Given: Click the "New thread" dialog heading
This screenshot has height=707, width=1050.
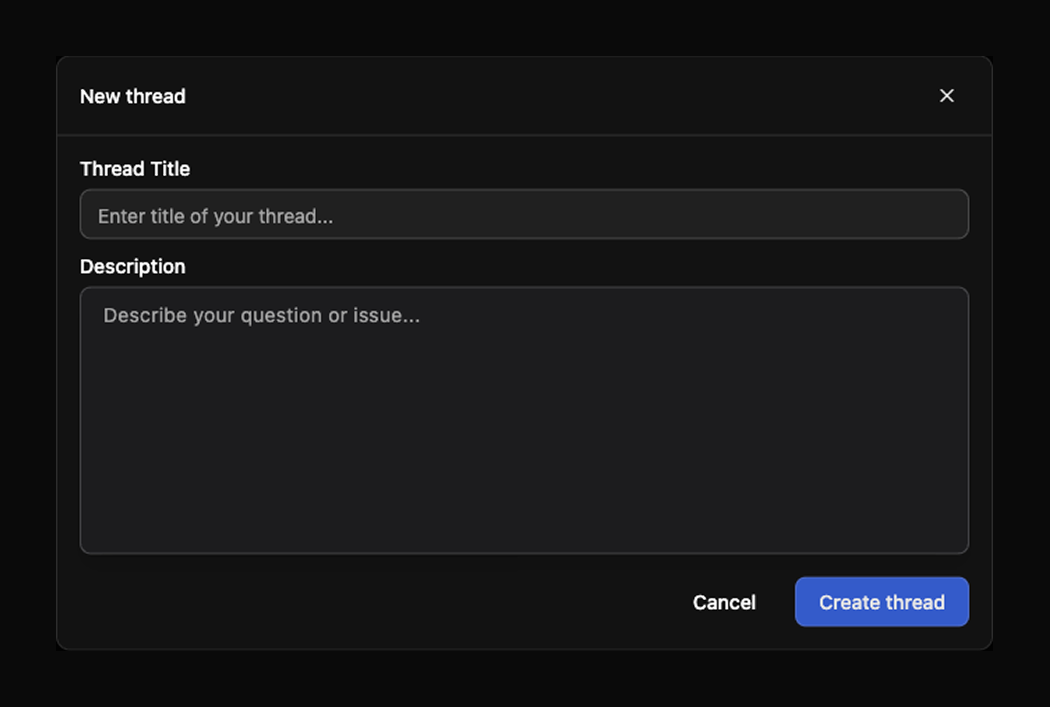Looking at the screenshot, I should pyautogui.click(x=133, y=96).
